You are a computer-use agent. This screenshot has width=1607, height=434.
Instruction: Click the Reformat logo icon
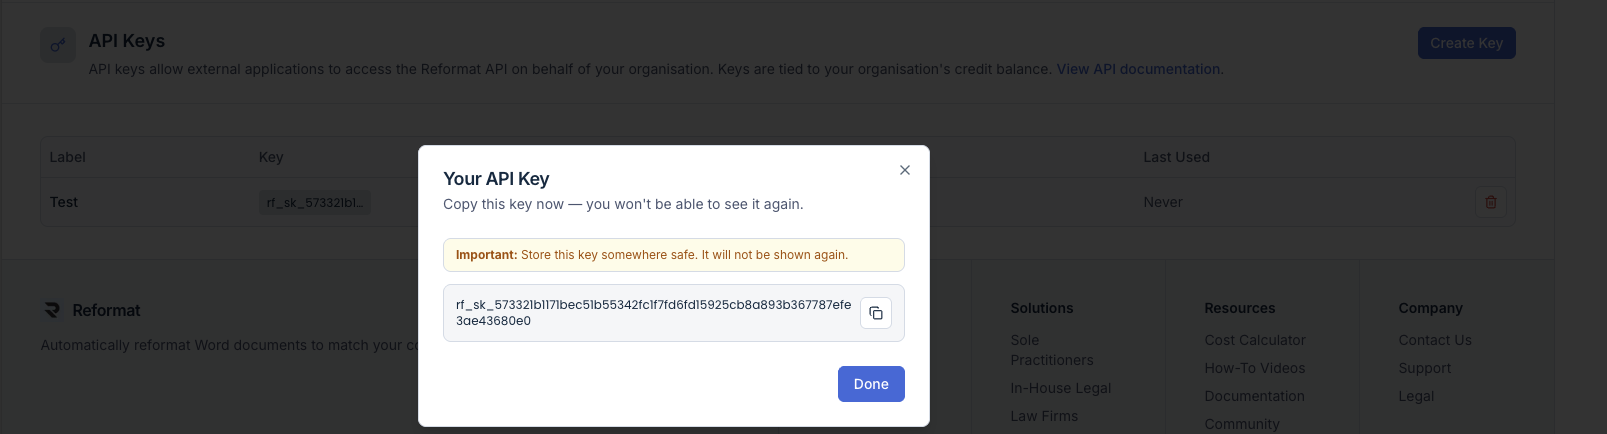coord(52,311)
